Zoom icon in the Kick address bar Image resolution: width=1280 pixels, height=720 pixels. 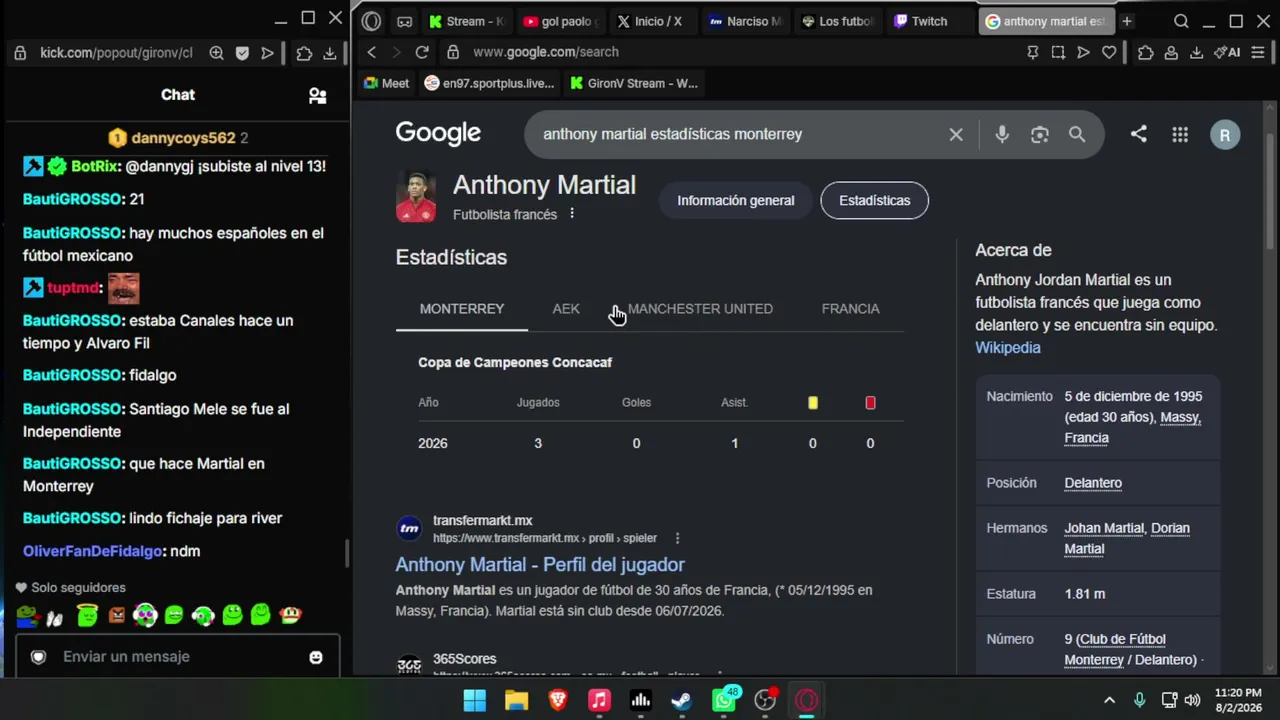[x=216, y=53]
